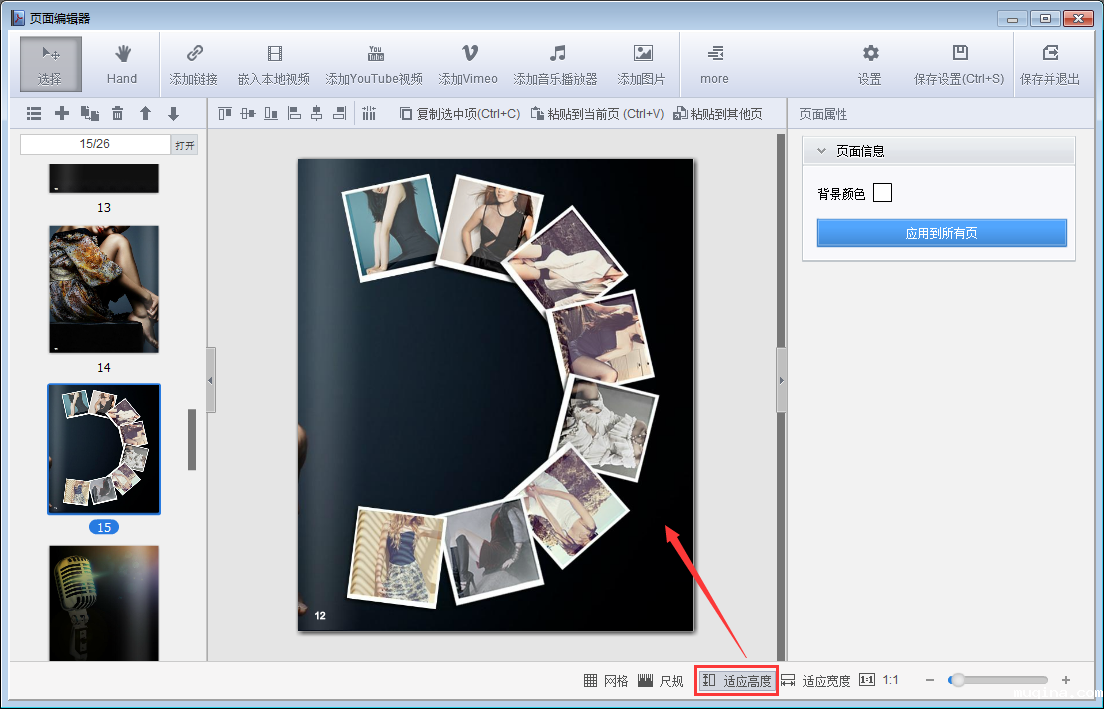Open the 背景颜色 color swatch
This screenshot has width=1104, height=709.
coord(882,193)
